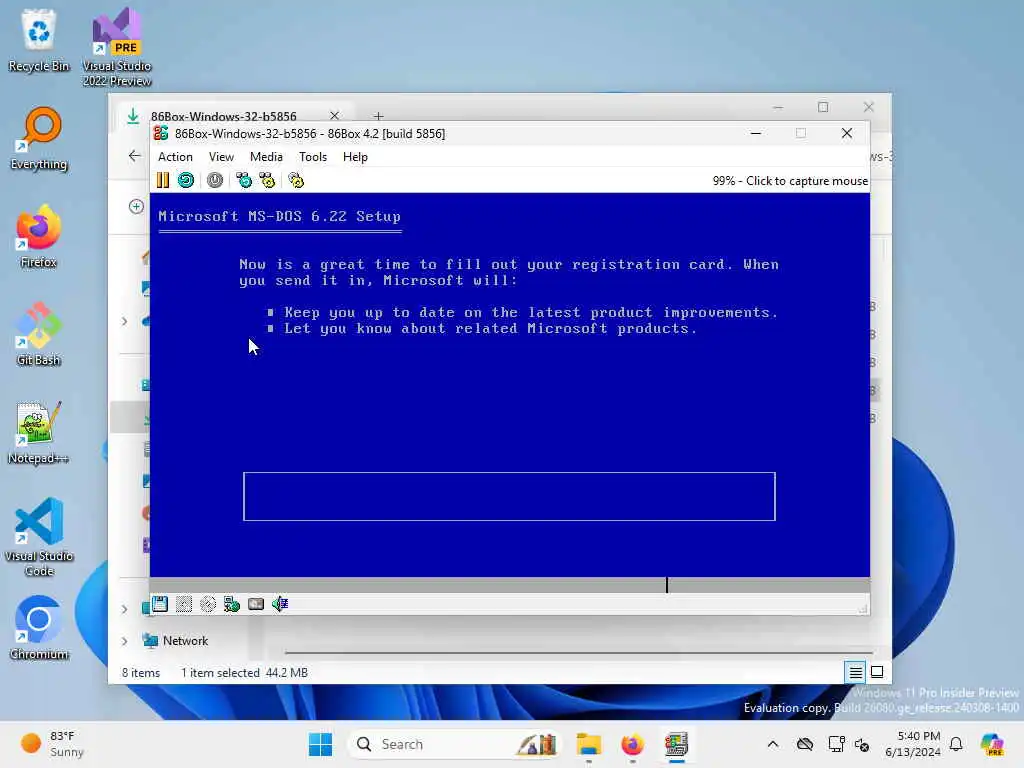1024x768 pixels.
Task: Select the Recycle Bin desktop icon
Action: (x=39, y=40)
